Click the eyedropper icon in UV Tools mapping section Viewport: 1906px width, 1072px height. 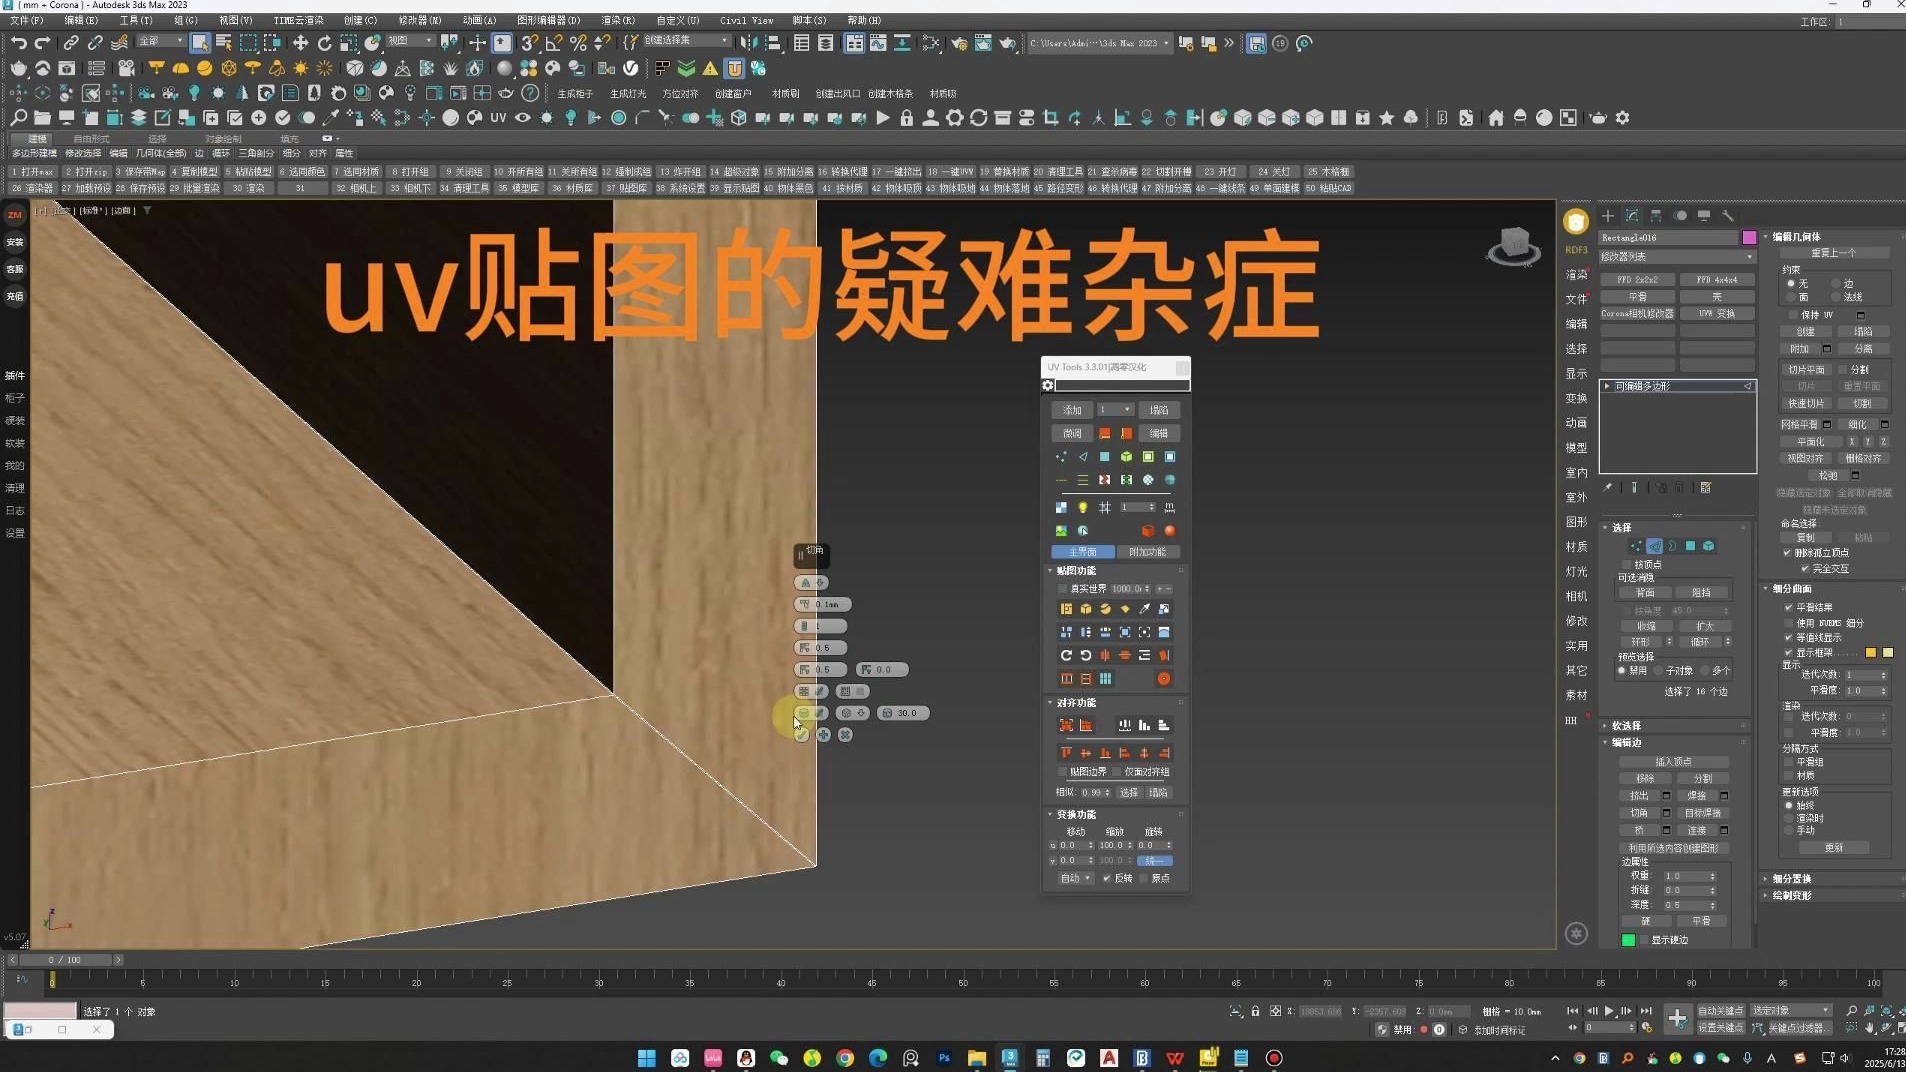[1144, 609]
